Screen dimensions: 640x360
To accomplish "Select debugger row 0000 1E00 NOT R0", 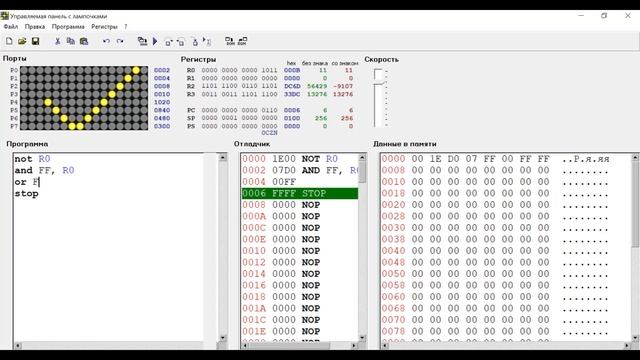I will [x=300, y=159].
